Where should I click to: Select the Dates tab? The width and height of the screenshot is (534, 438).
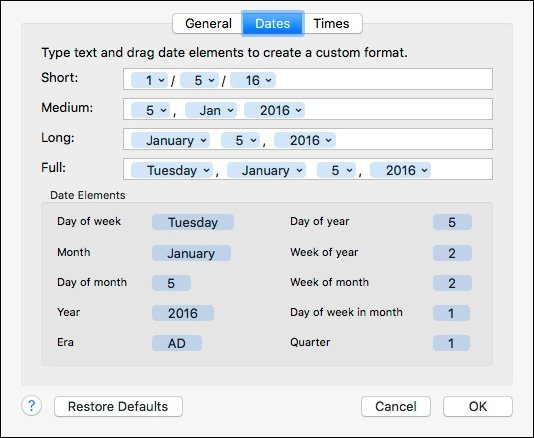pyautogui.click(x=272, y=24)
